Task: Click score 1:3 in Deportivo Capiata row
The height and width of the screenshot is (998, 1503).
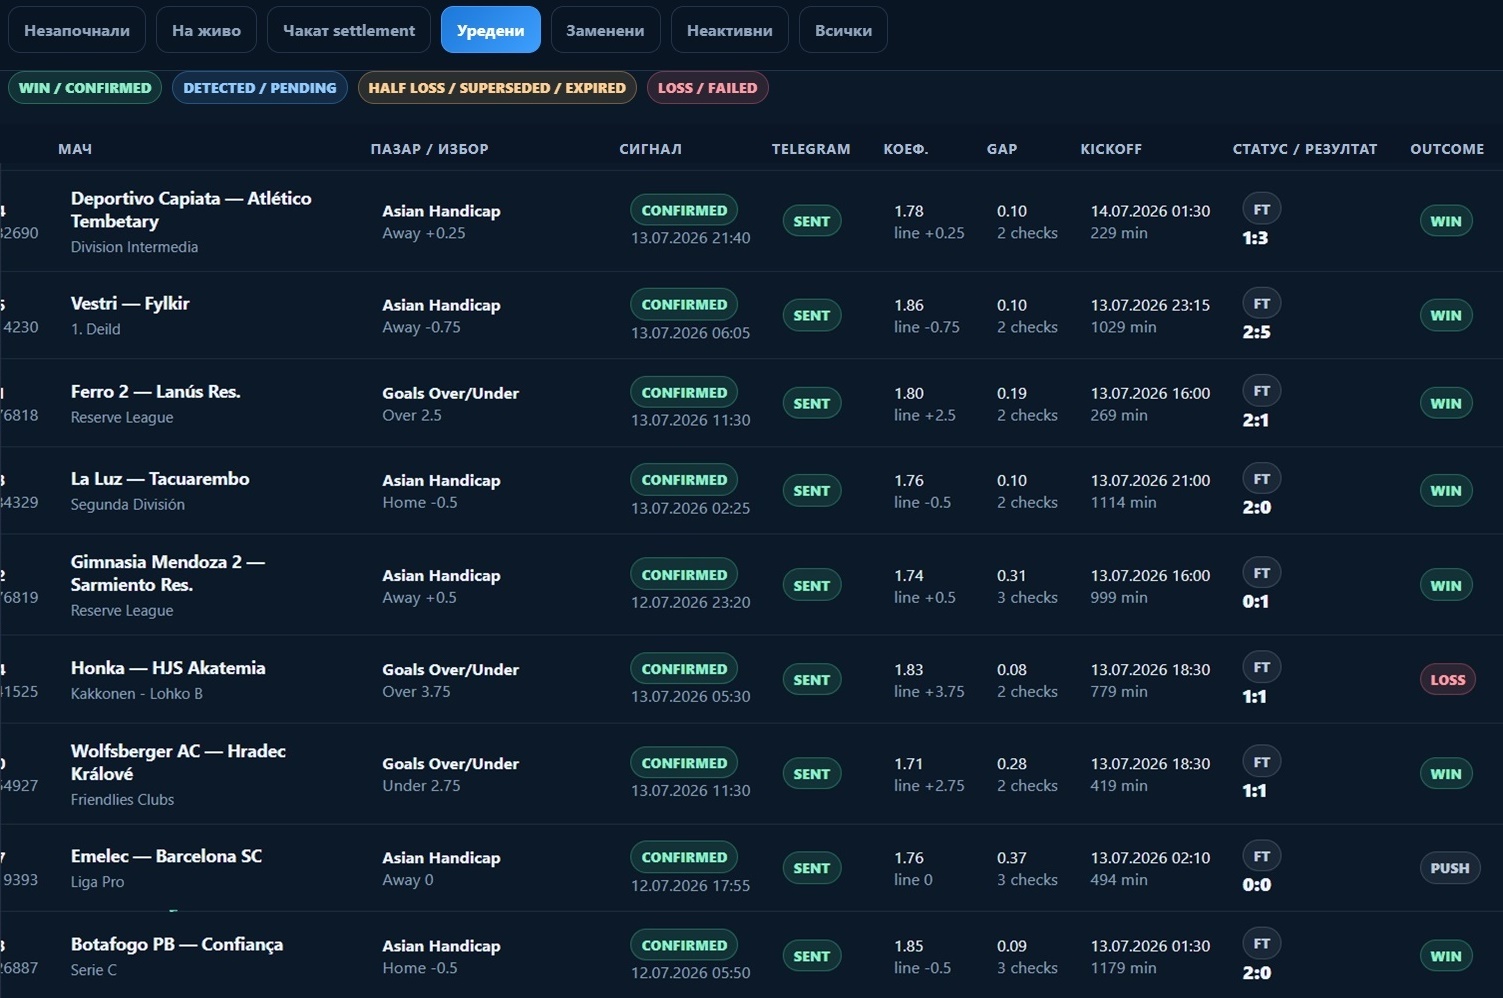Action: 1255,238
